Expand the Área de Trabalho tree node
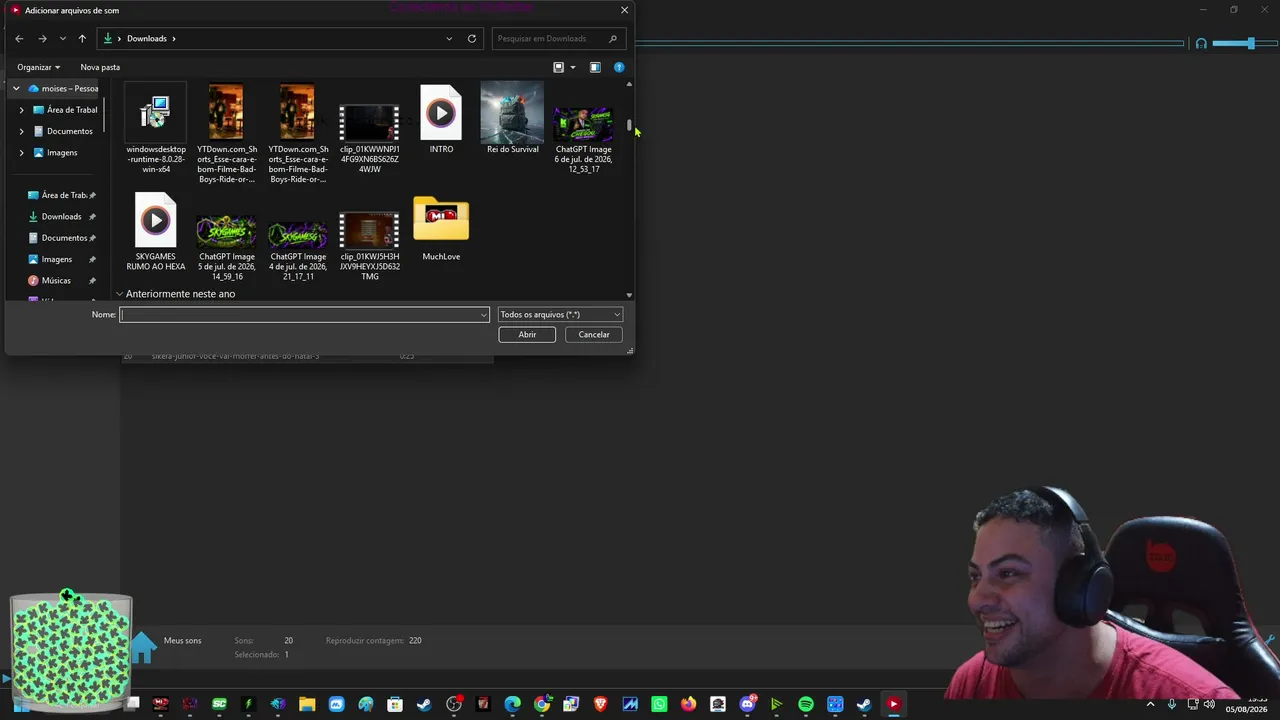The width and height of the screenshot is (1280, 720). point(22,110)
